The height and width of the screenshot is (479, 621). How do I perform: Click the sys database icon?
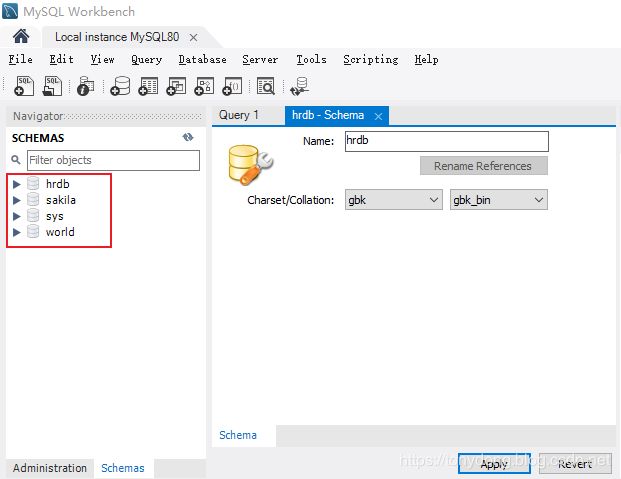point(33,216)
